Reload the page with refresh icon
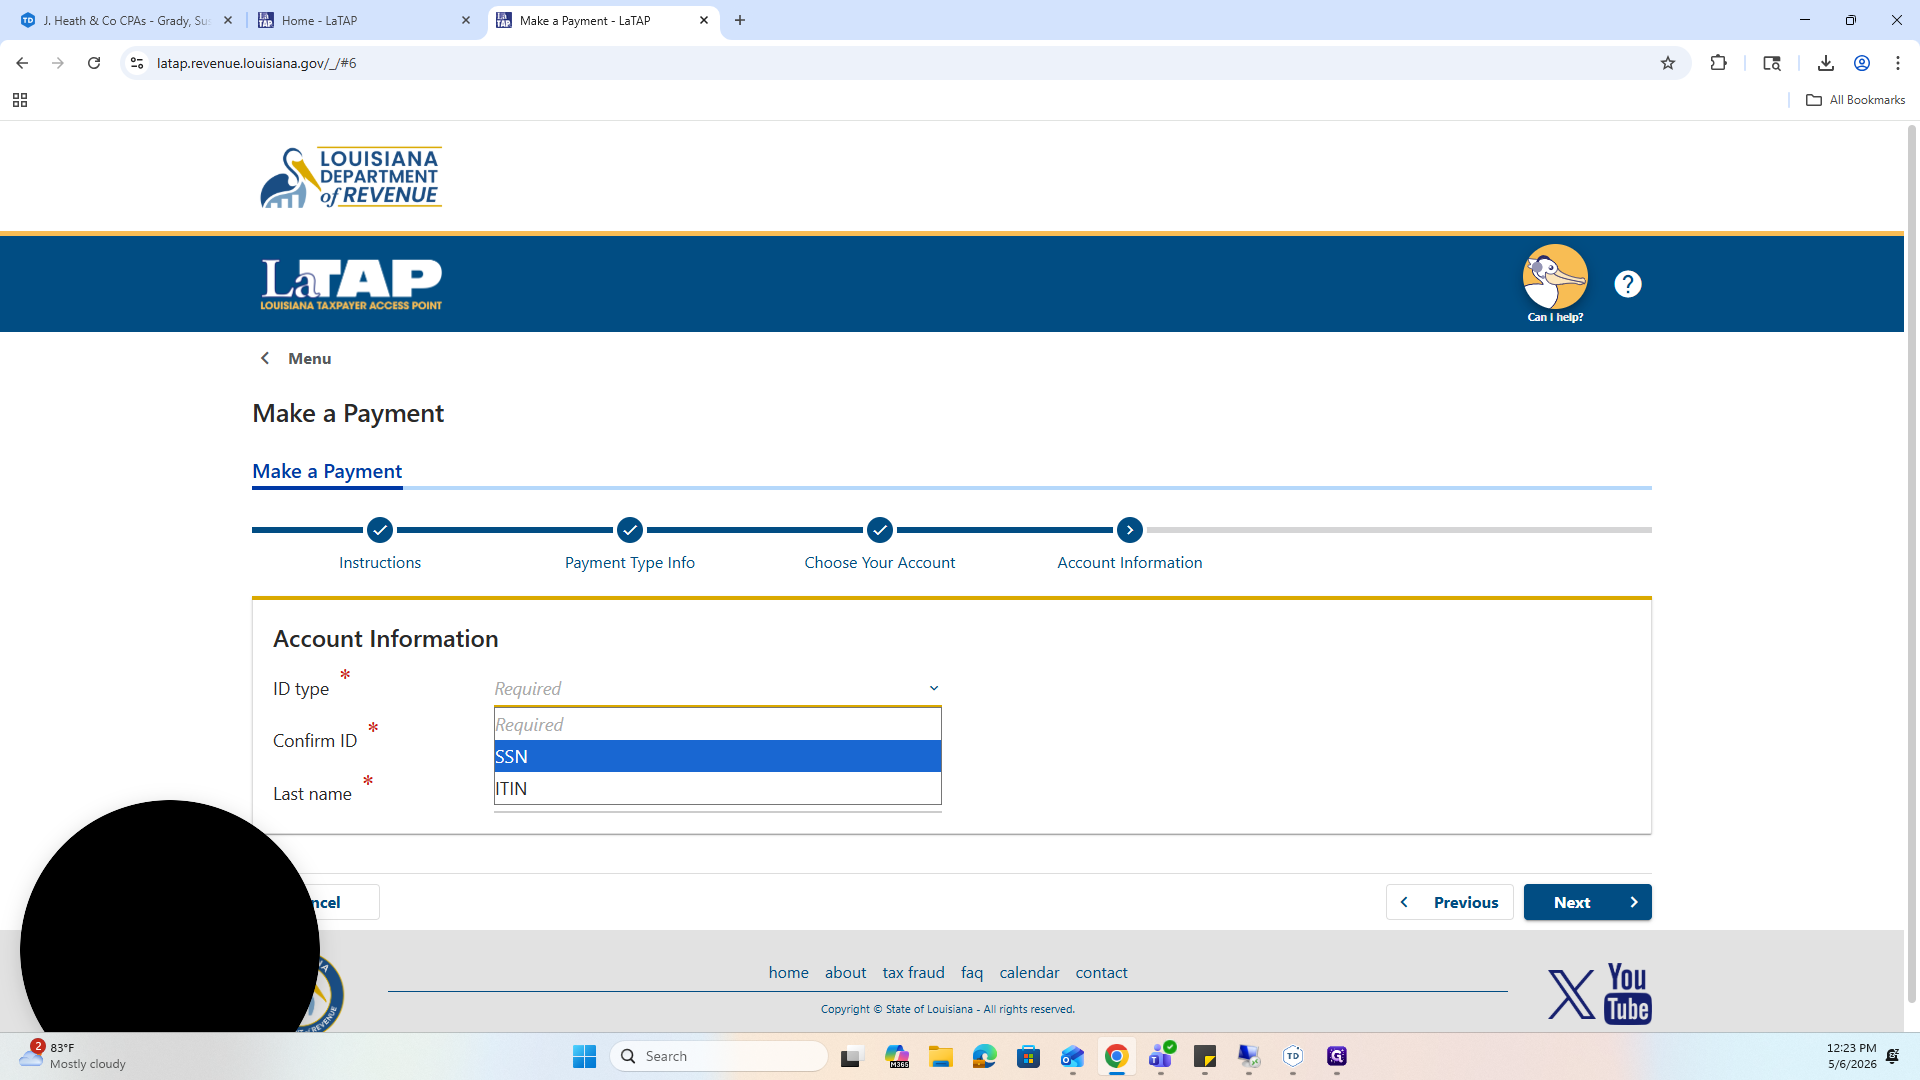This screenshot has width=1920, height=1080. point(94,63)
